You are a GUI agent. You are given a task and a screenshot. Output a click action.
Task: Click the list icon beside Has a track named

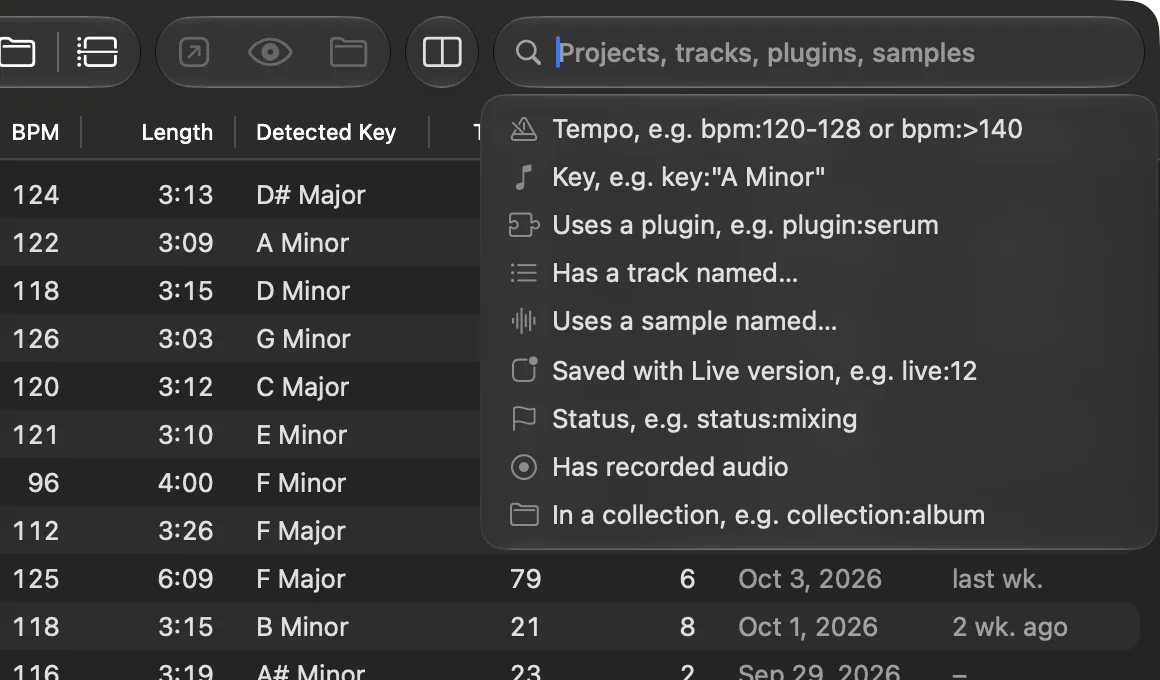pos(524,273)
